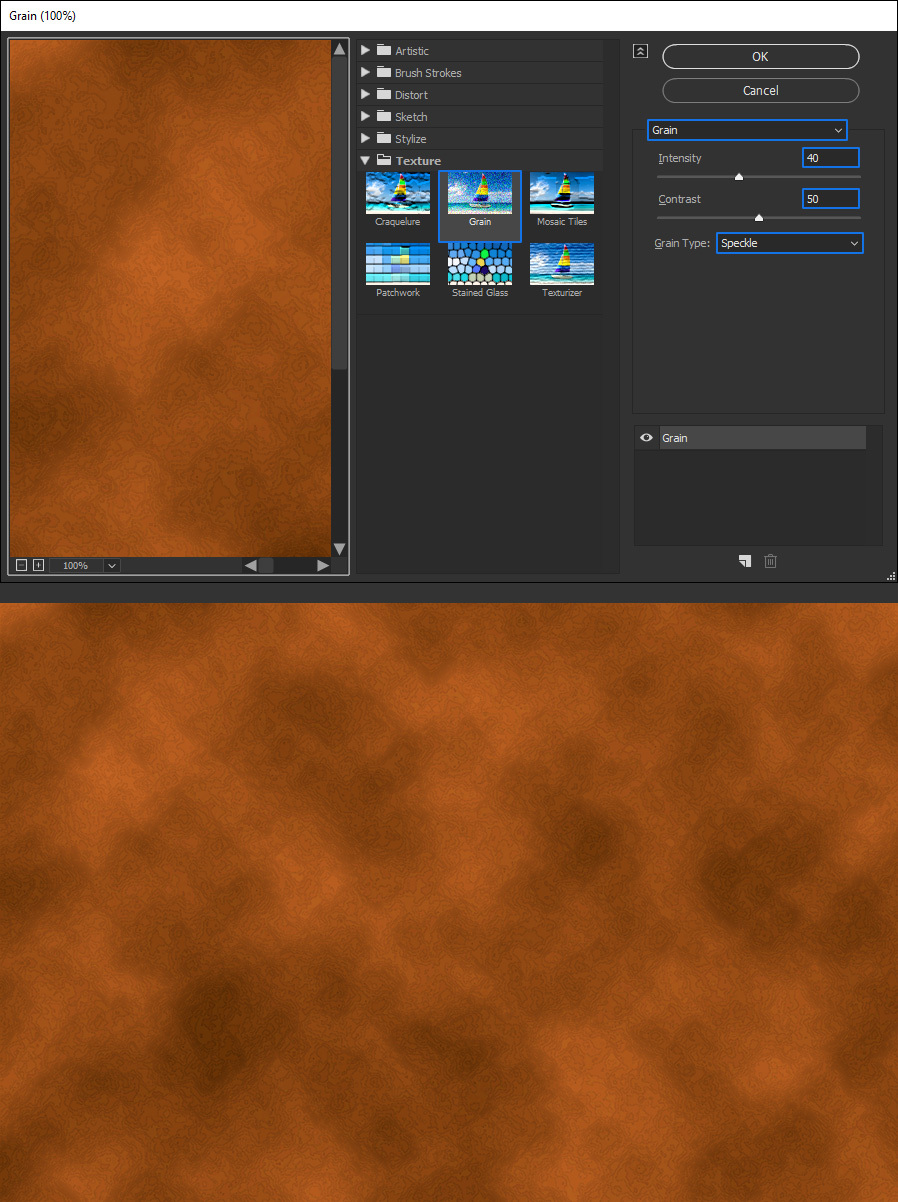Open the preview zoom percentage dropdown
Screen dimensions: 898x1202
[x=112, y=565]
